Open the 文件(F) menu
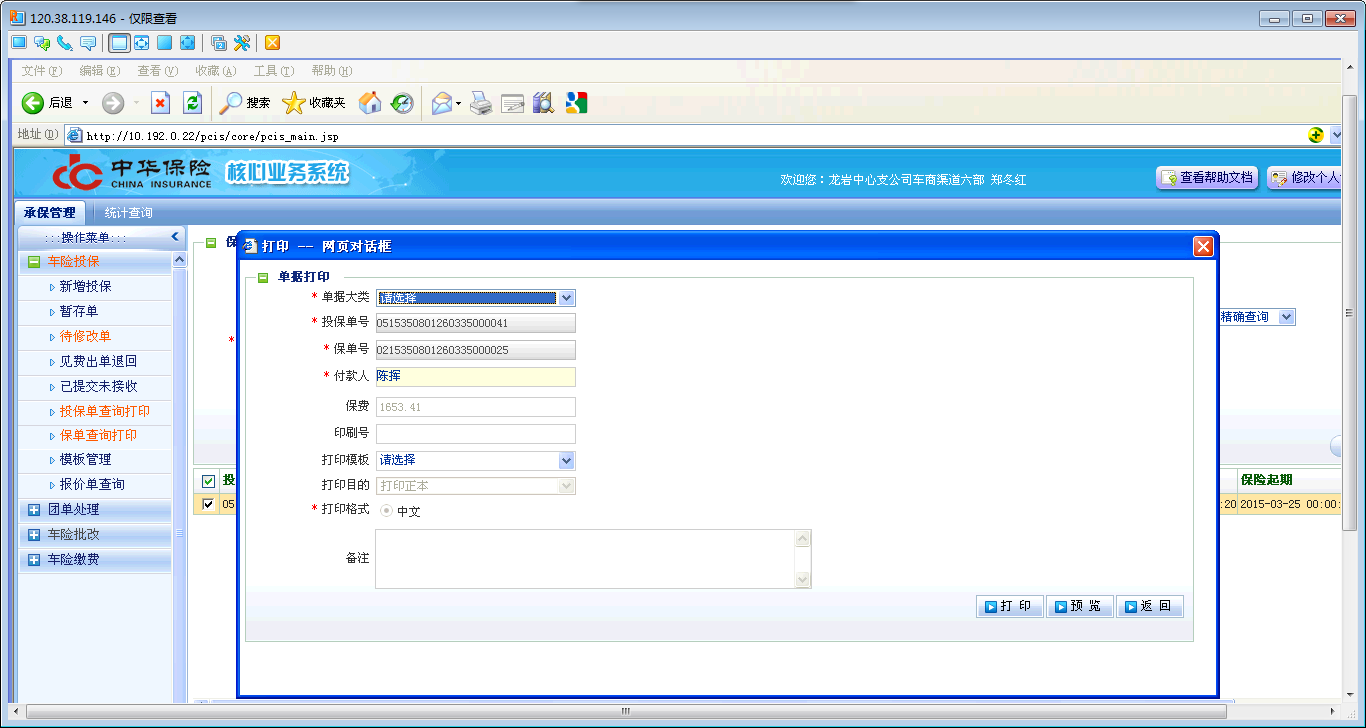 pos(41,71)
